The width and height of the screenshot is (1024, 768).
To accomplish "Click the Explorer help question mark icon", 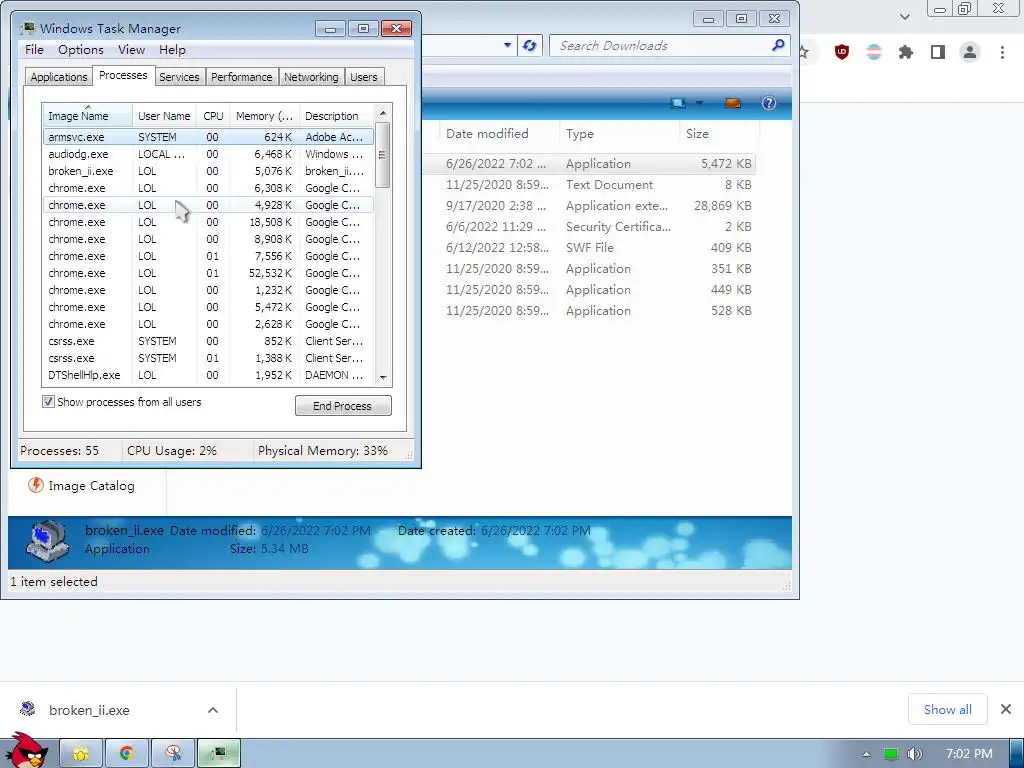I will click(x=769, y=103).
